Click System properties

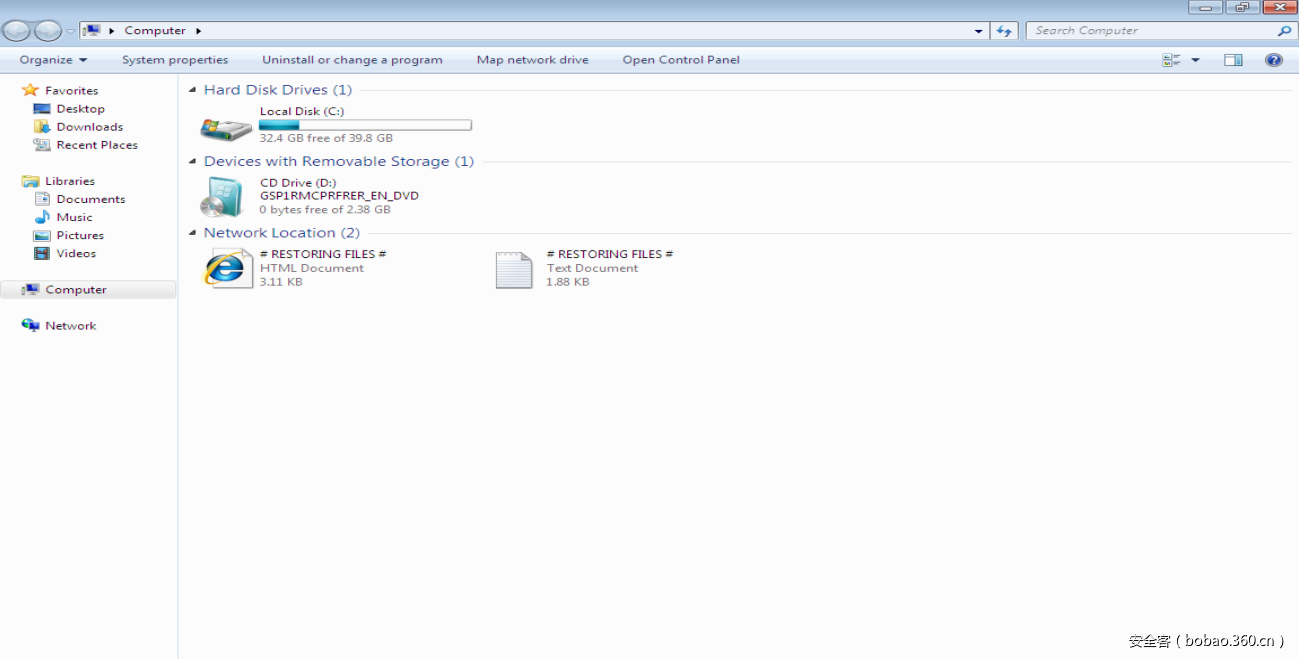pos(175,60)
